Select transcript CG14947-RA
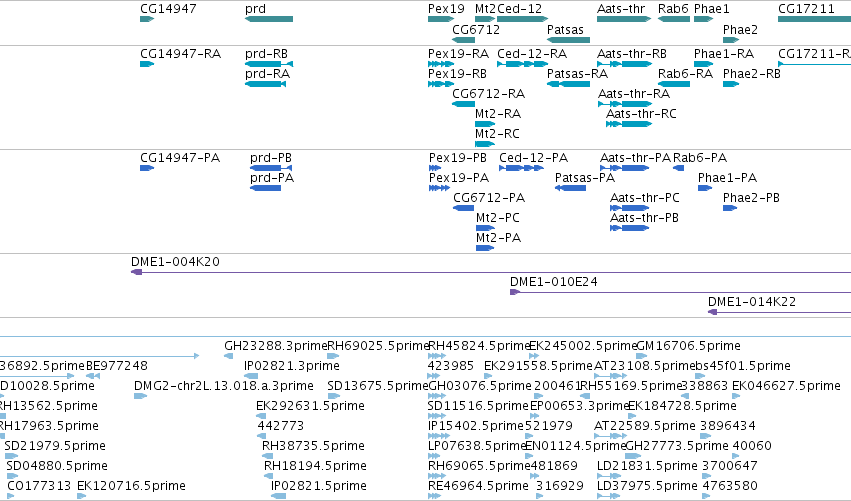Image resolution: width=851 pixels, height=501 pixels. [180, 54]
